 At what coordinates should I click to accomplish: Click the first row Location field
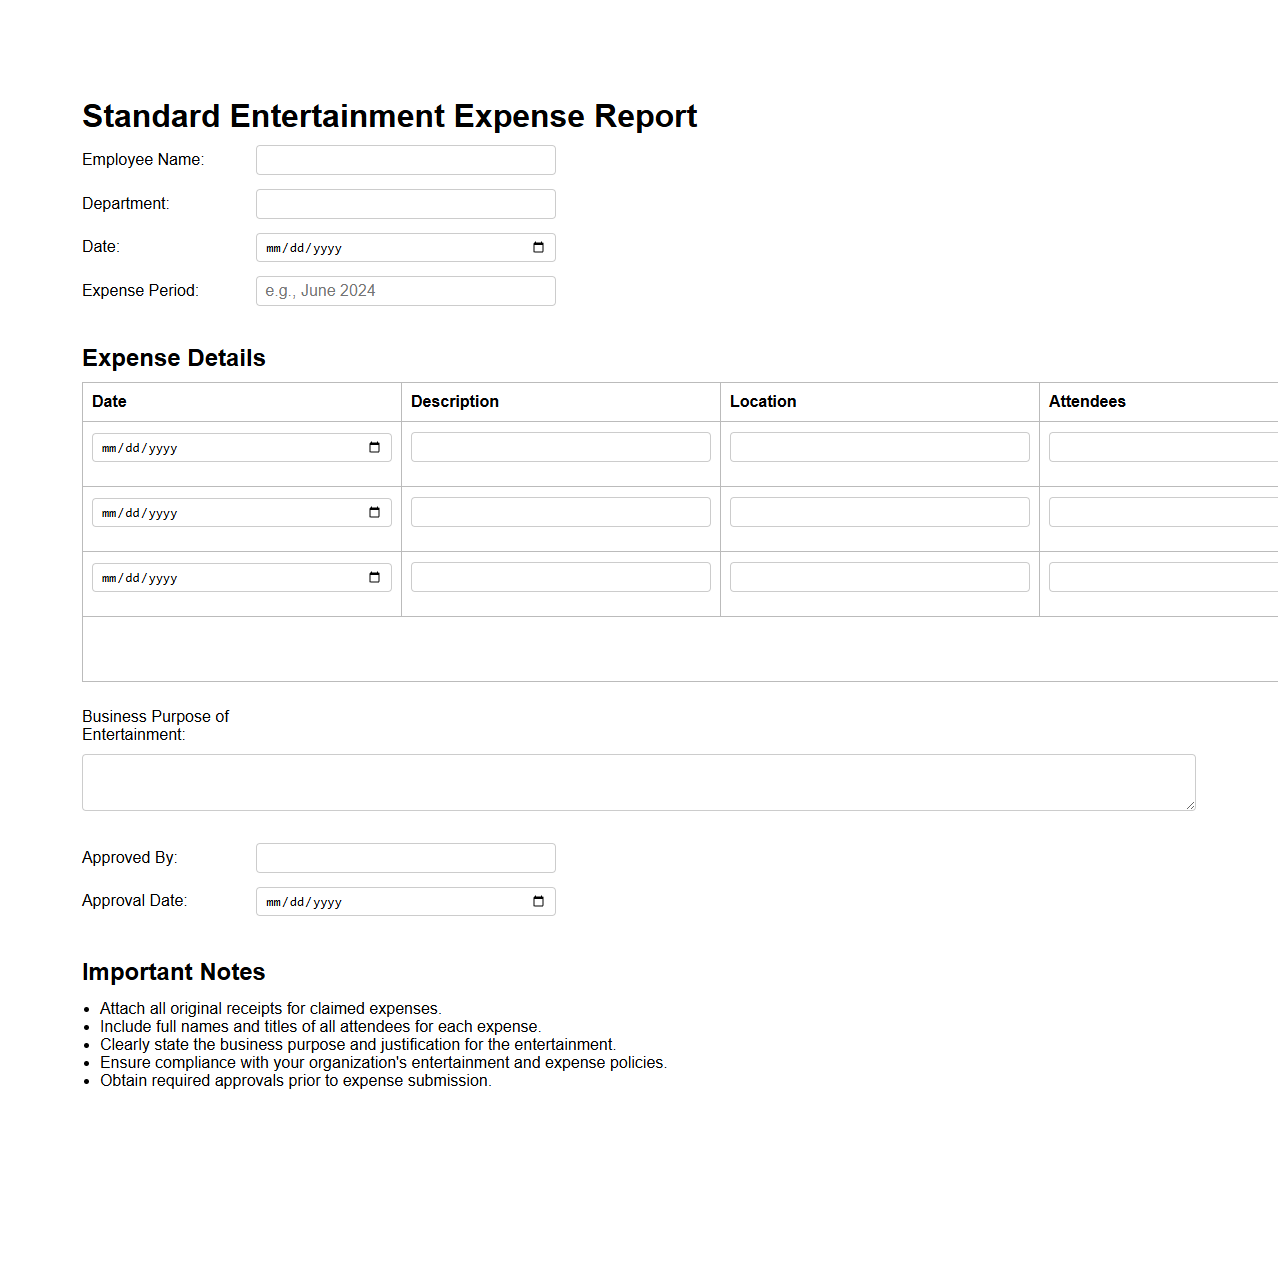tap(879, 447)
